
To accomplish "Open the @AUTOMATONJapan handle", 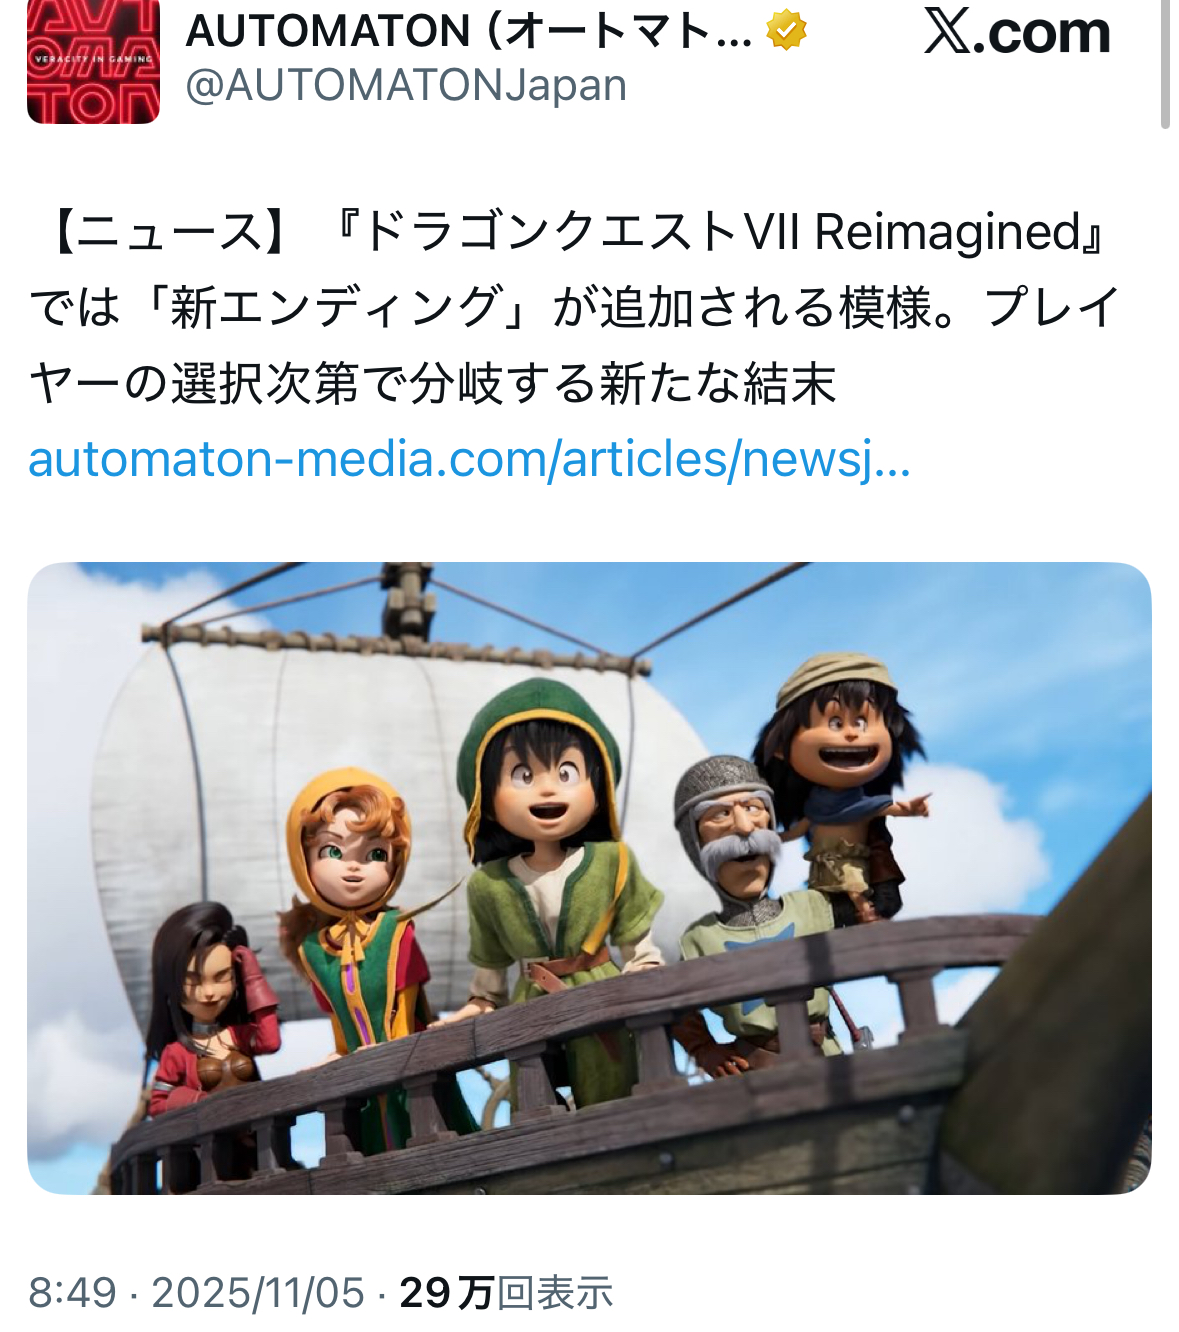I will pos(406,85).
